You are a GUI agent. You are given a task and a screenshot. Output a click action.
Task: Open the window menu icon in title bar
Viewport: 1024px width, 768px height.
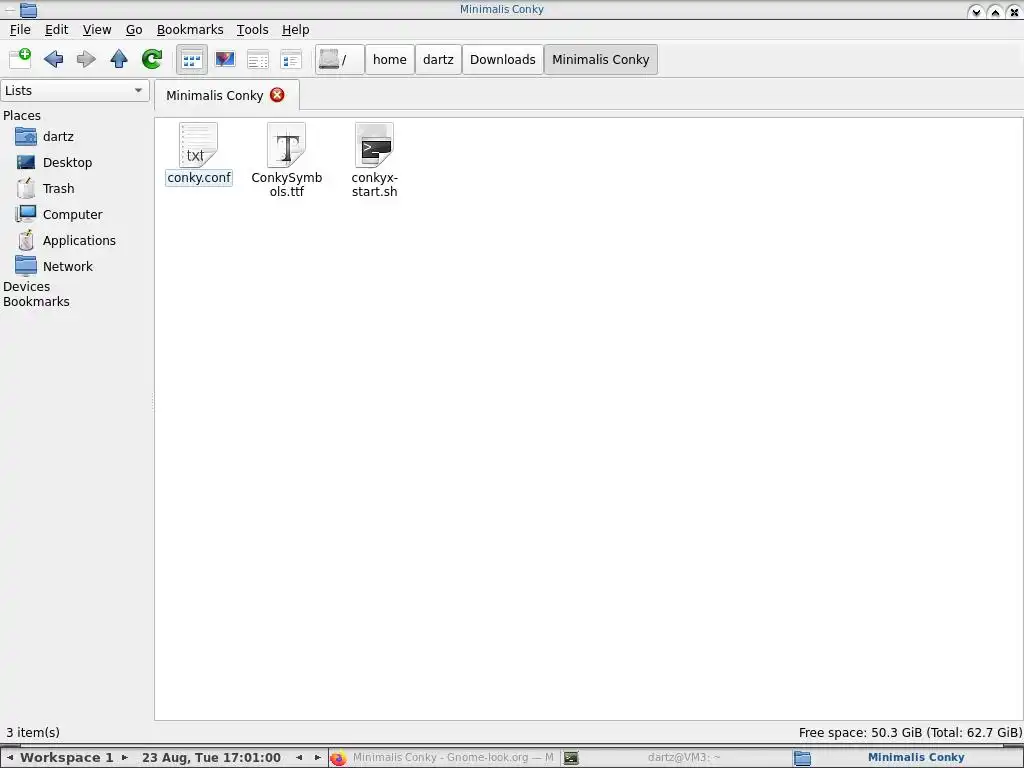29,10
